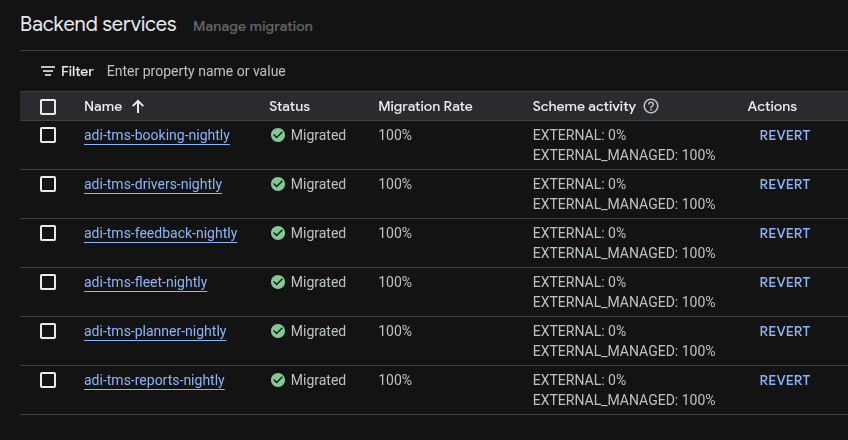The height and width of the screenshot is (440, 848).
Task: Click 'EXTERNAL_MANAGED: 100%' in adi-tms-booking-nightly row
Action: coord(624,155)
